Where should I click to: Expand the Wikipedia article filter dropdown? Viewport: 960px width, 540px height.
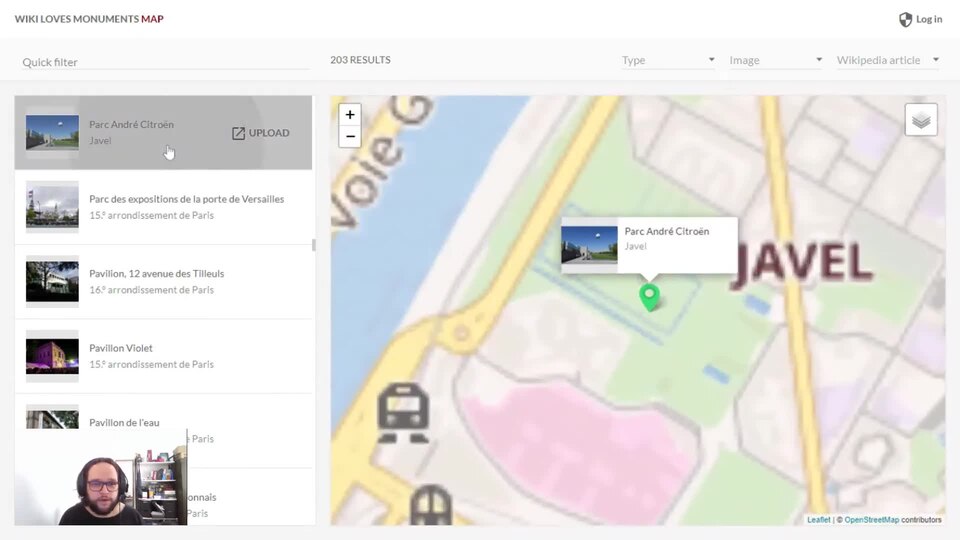888,60
